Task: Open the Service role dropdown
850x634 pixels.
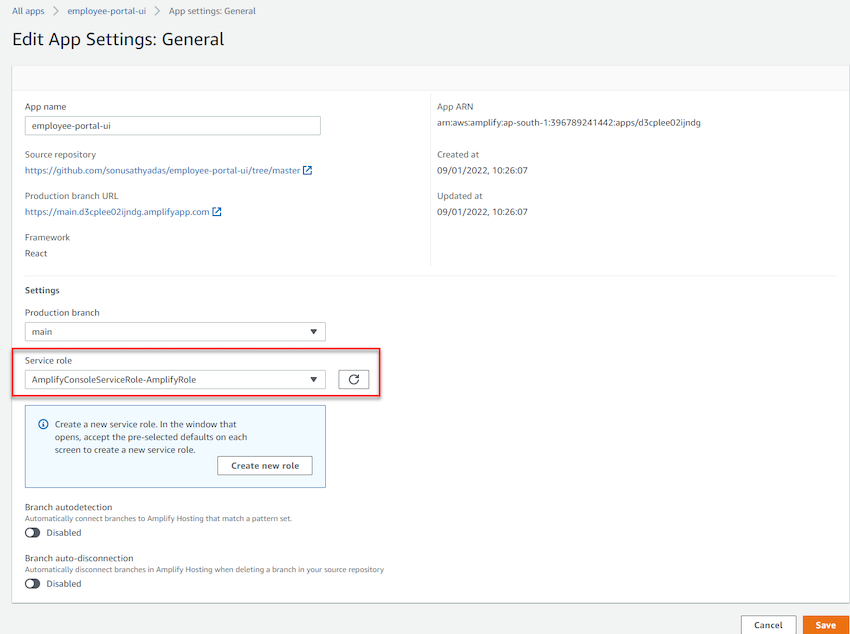Action: pos(175,379)
